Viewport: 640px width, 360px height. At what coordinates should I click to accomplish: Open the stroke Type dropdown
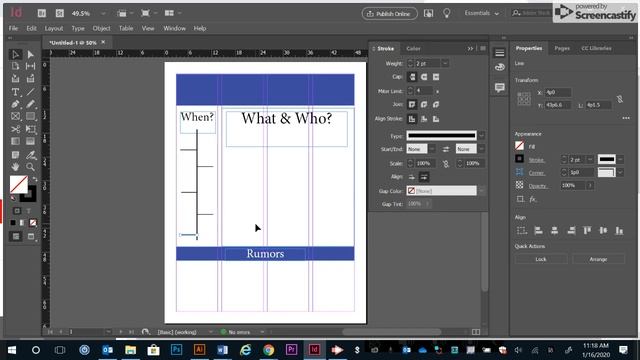click(x=482, y=135)
